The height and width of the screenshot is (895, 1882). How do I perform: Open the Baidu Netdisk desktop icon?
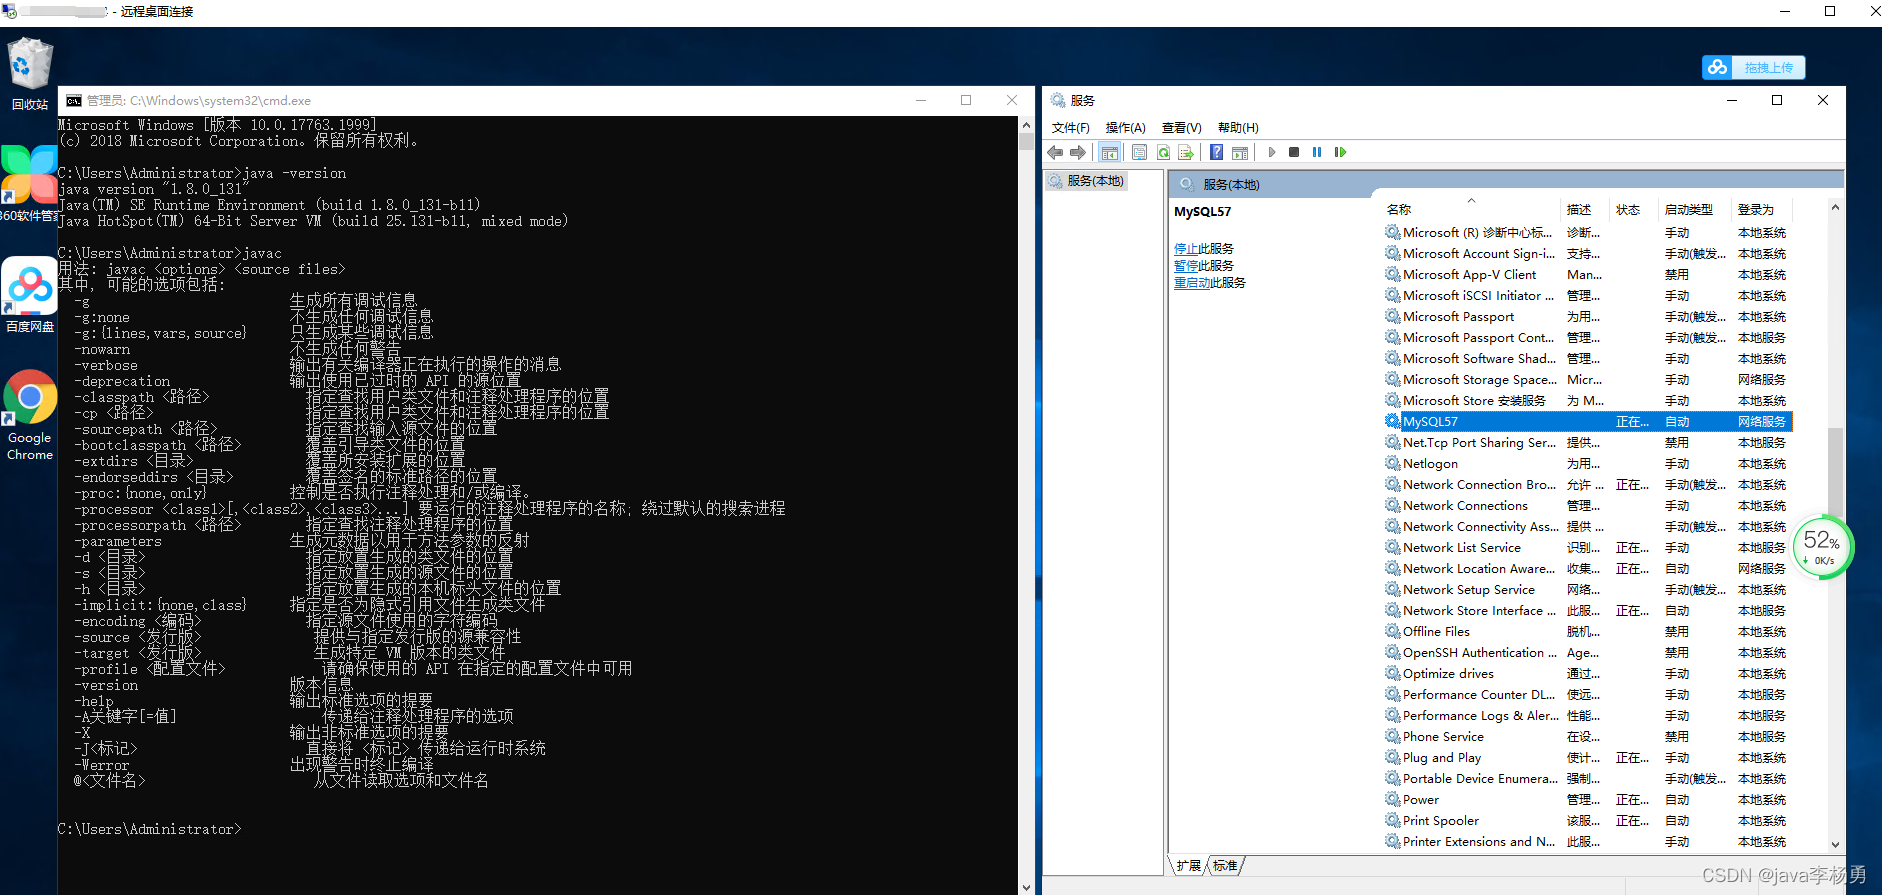pos(30,296)
